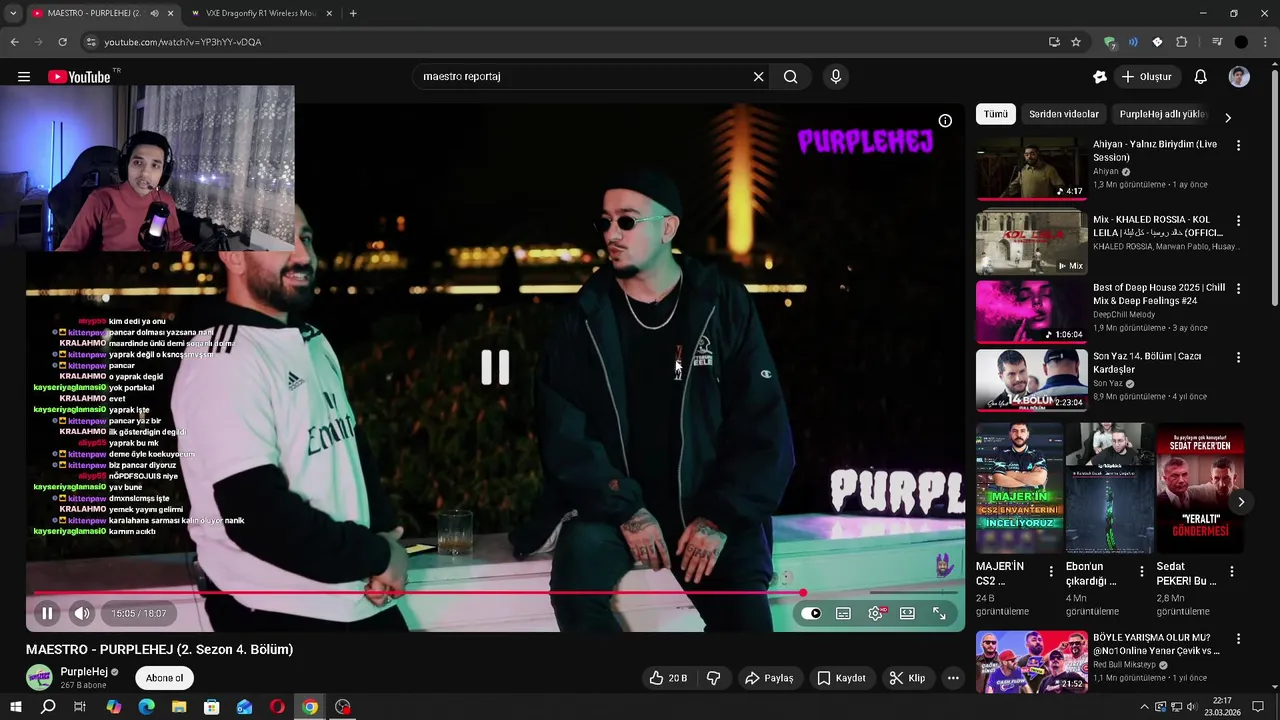Toggle the autoplay switch in the player
This screenshot has width=1280, height=720.
pyautogui.click(x=811, y=613)
